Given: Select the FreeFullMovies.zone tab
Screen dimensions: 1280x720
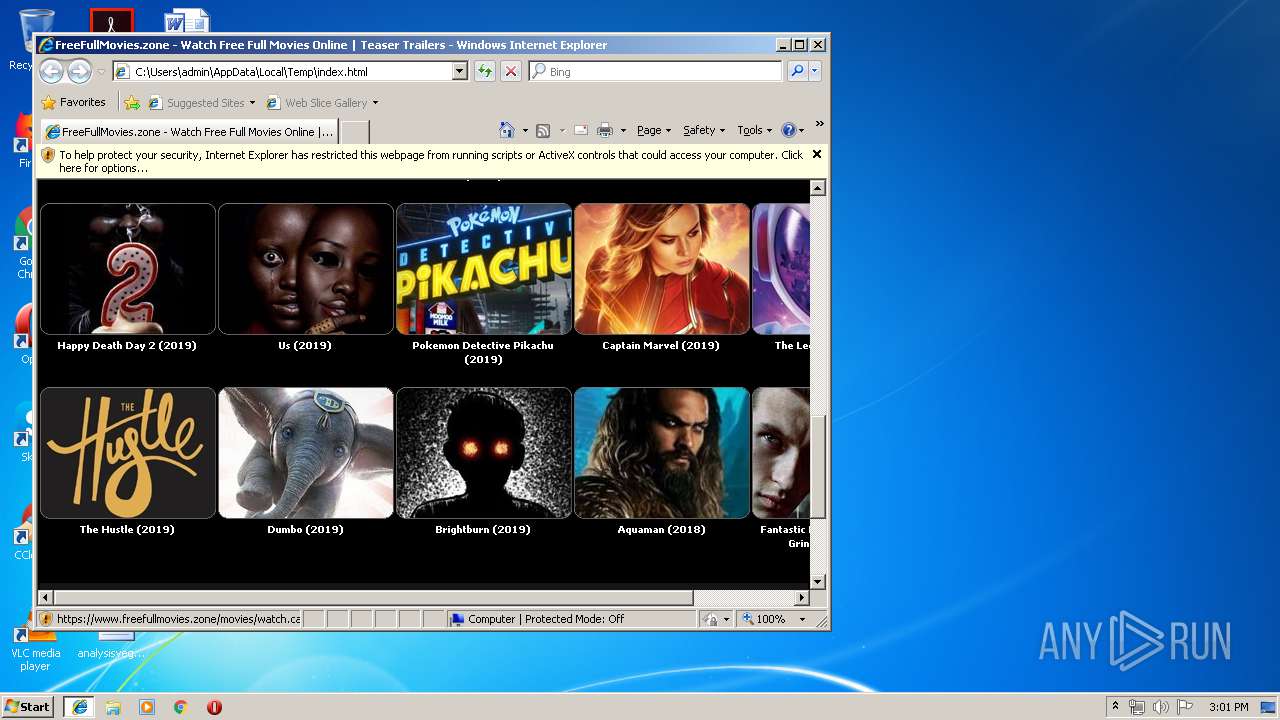Looking at the screenshot, I should coord(189,131).
